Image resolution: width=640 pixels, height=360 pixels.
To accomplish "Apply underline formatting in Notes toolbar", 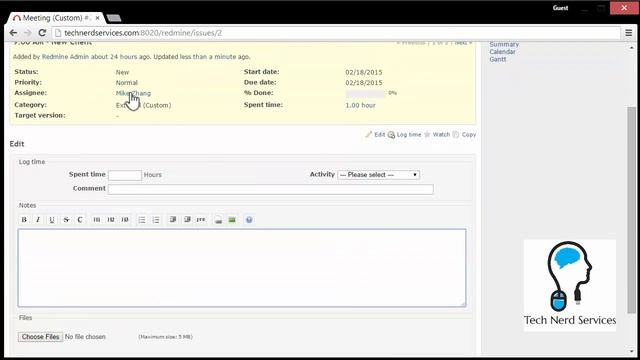I will point(52,220).
